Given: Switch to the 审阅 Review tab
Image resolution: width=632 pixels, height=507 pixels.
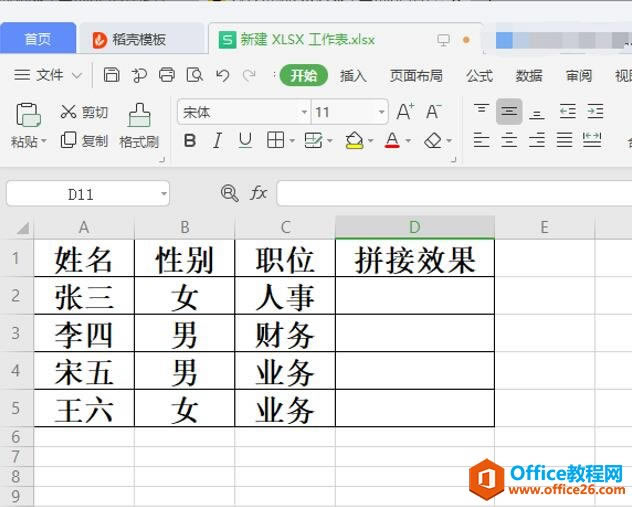Looking at the screenshot, I should [579, 75].
